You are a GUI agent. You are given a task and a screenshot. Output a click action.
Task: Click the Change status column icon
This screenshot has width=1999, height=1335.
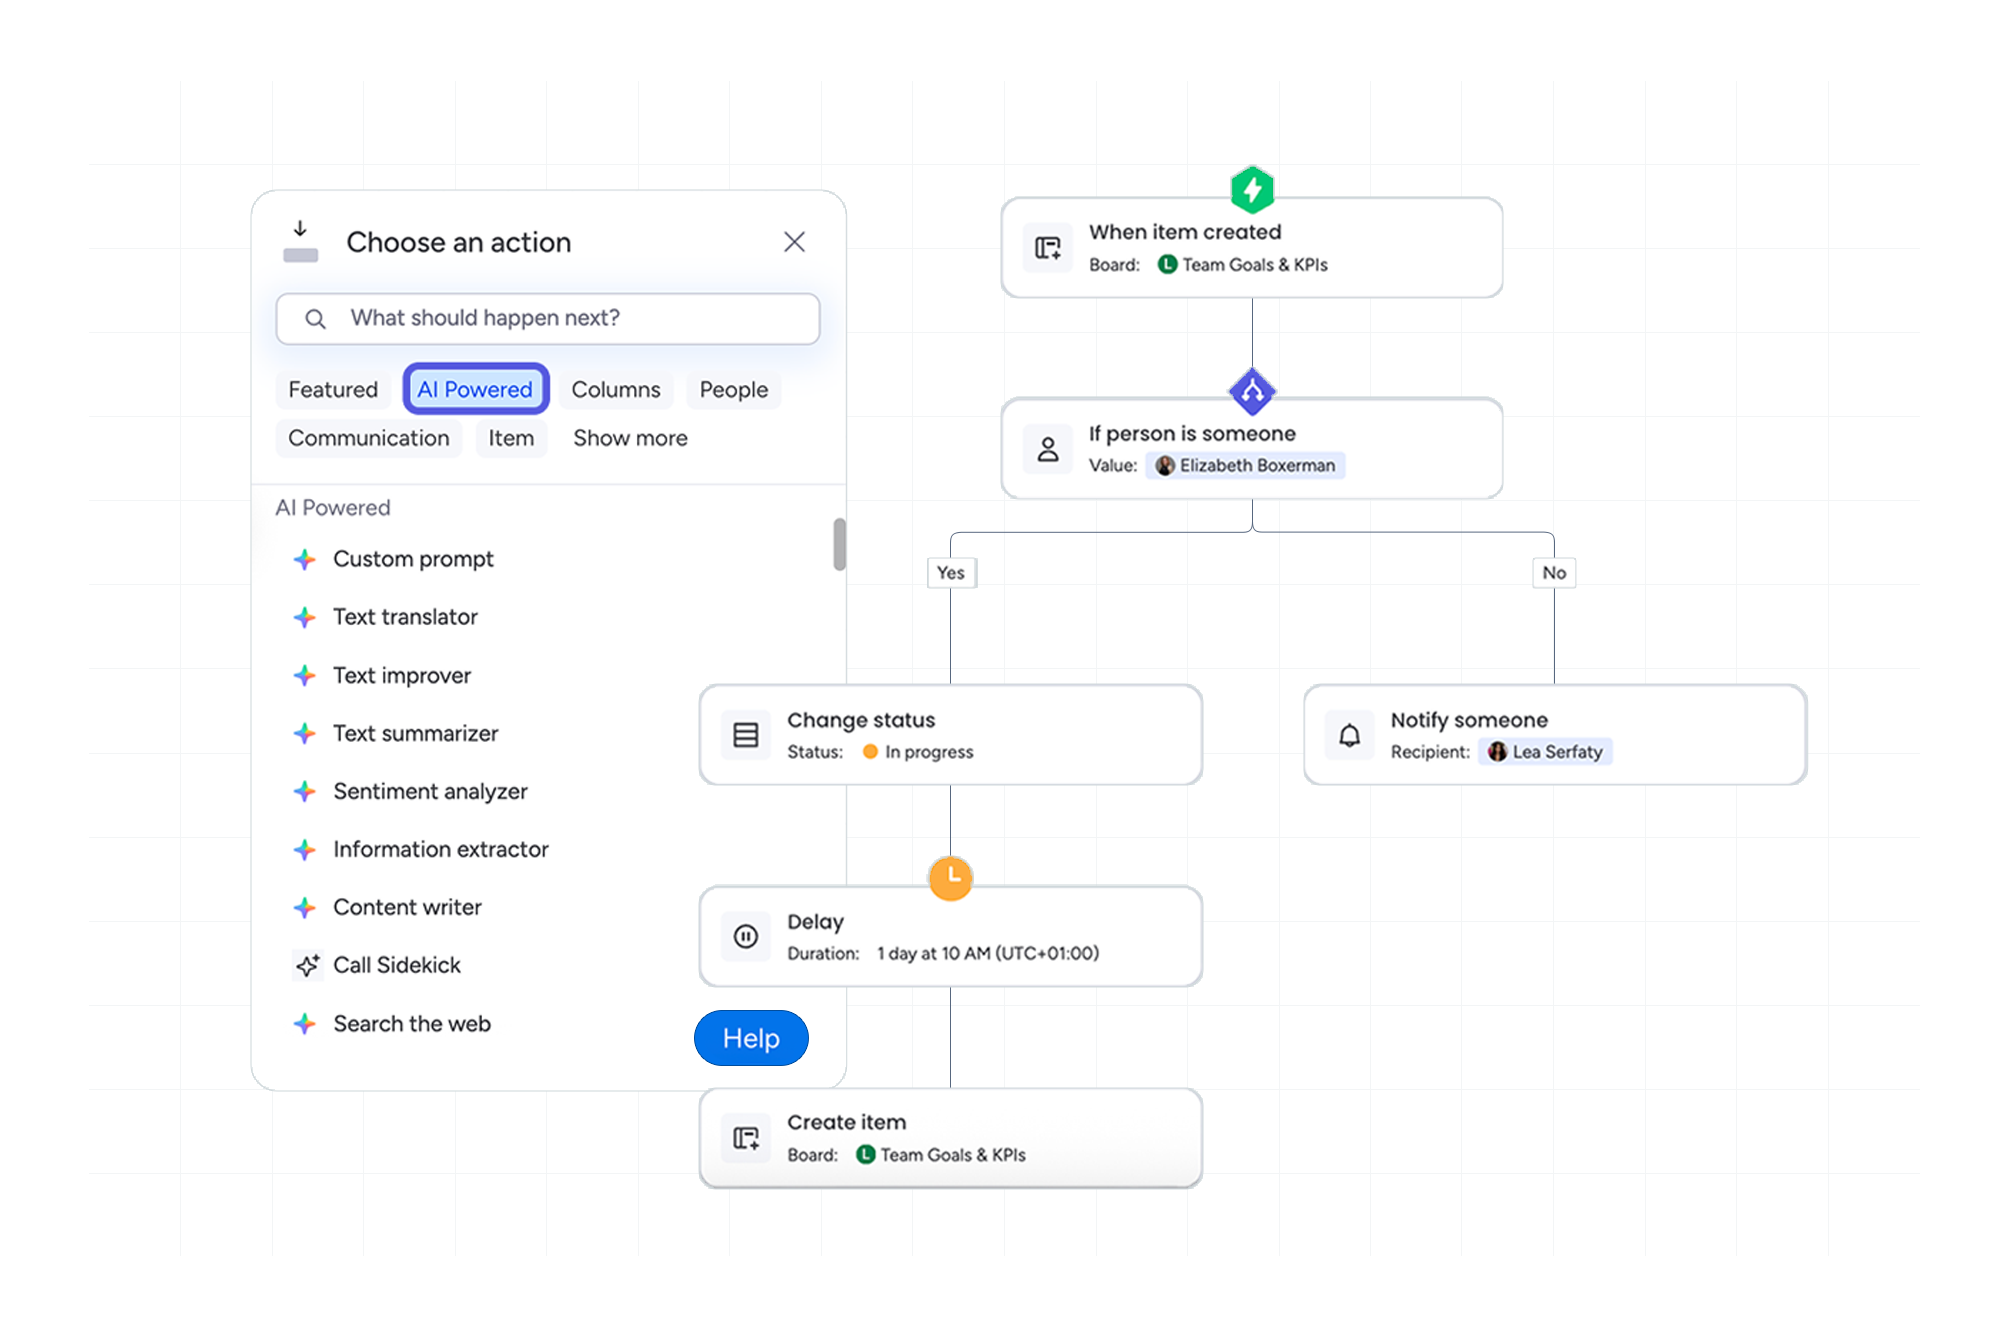click(x=746, y=736)
